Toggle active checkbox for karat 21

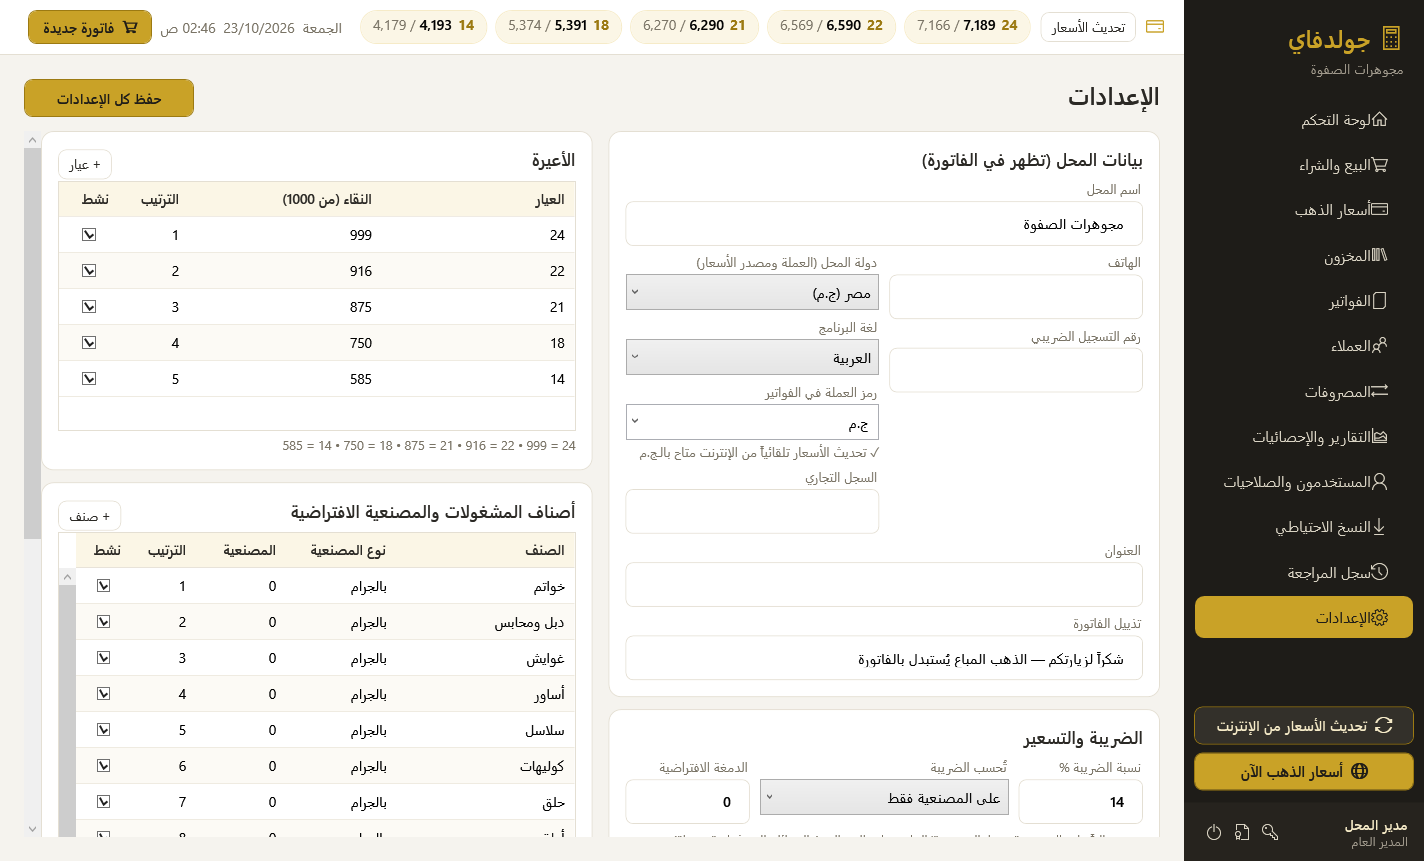89,307
